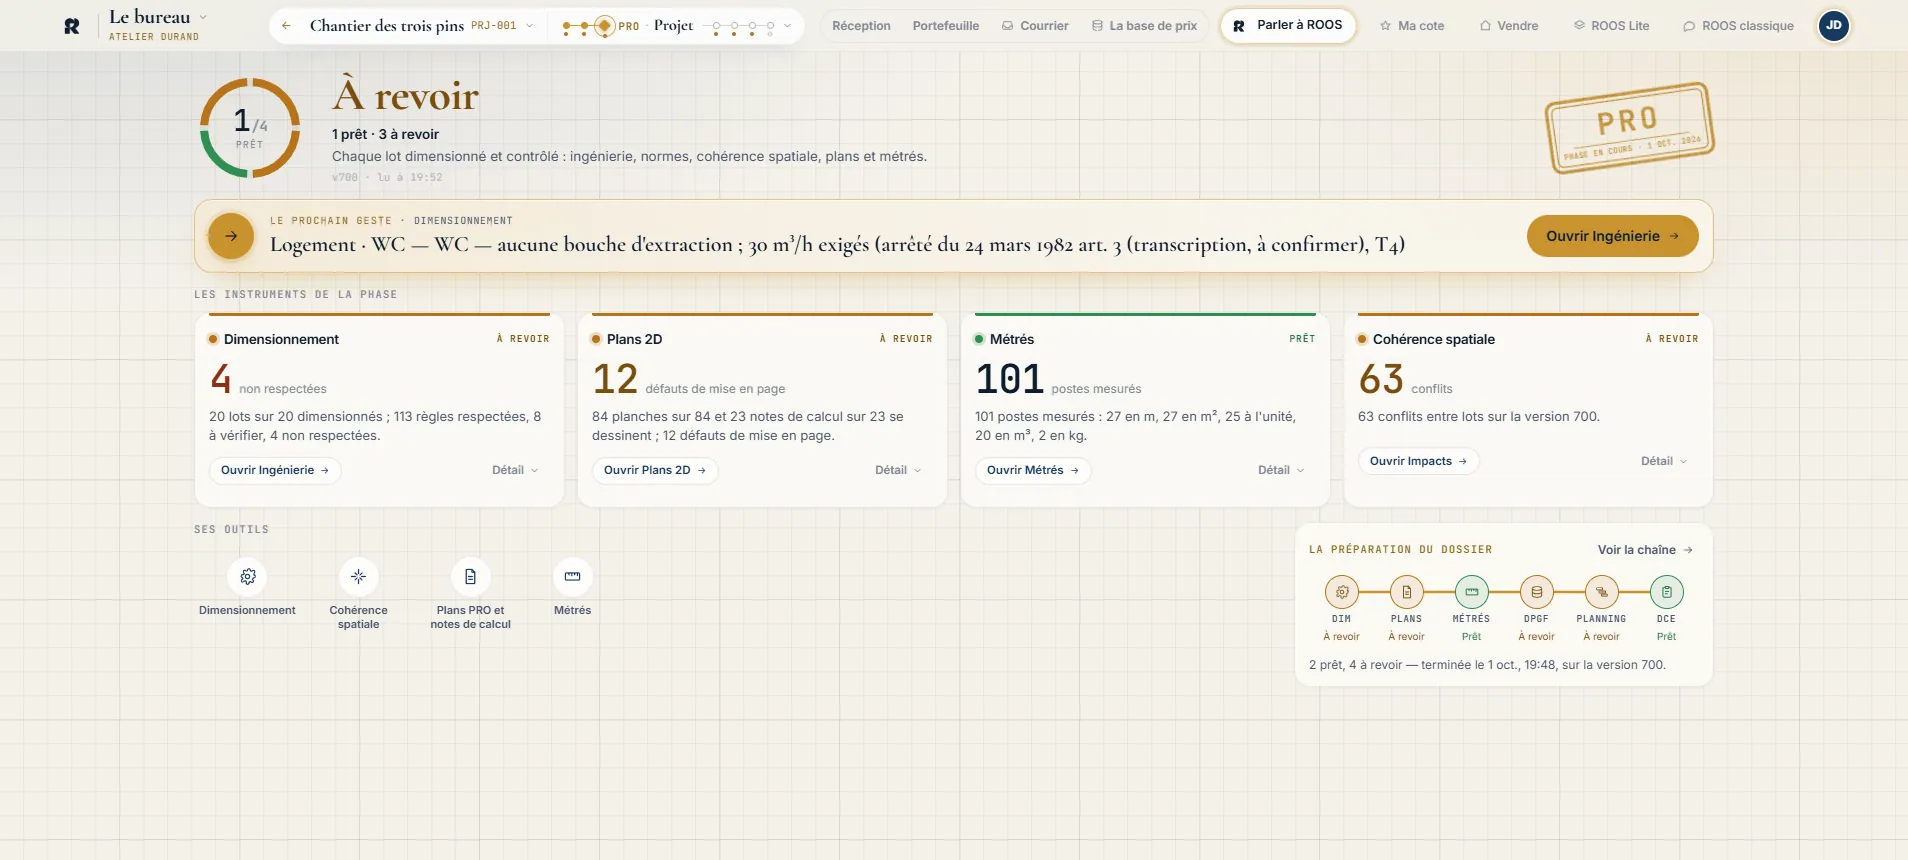The height and width of the screenshot is (860, 1908).
Task: Click Ouvrir Métrés button
Action: [x=1033, y=470]
